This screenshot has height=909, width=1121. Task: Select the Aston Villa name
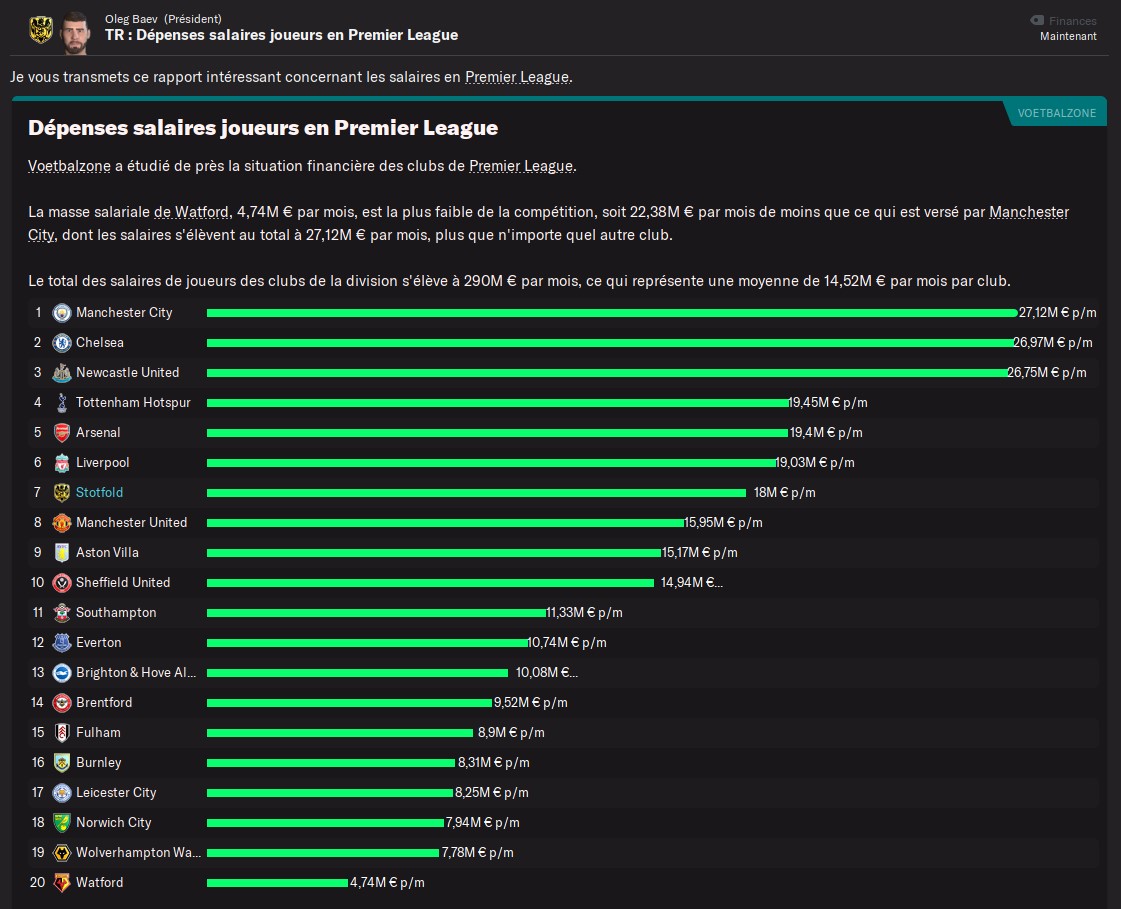(107, 553)
